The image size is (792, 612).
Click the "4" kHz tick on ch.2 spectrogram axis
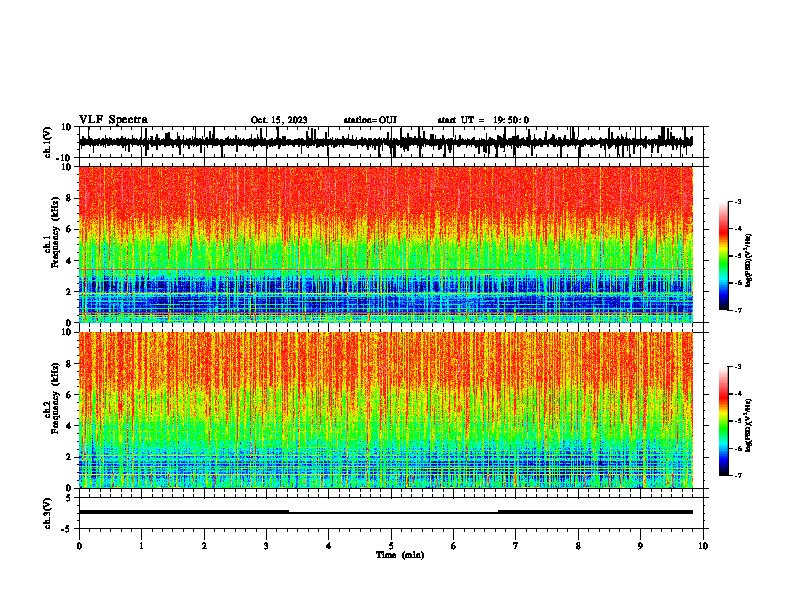tap(70, 426)
